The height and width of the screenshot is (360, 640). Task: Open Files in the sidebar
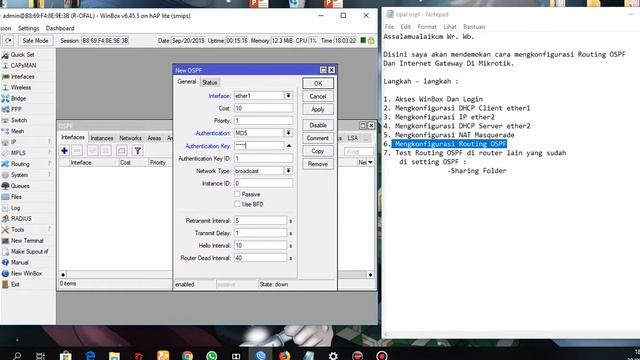point(16,197)
